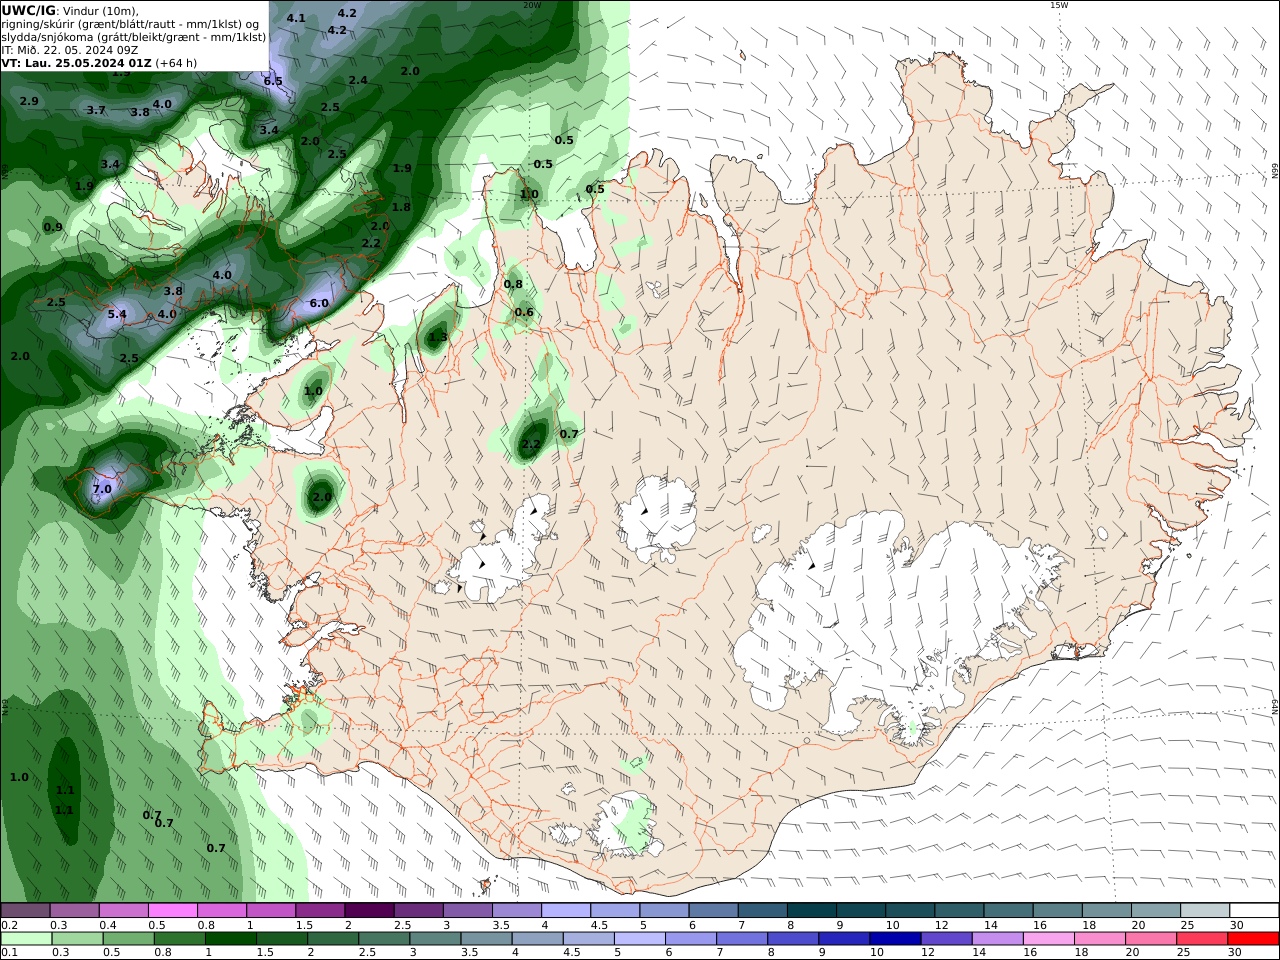The height and width of the screenshot is (960, 1280).
Task: Click the 5.4 precipitation value
Action: [117, 314]
